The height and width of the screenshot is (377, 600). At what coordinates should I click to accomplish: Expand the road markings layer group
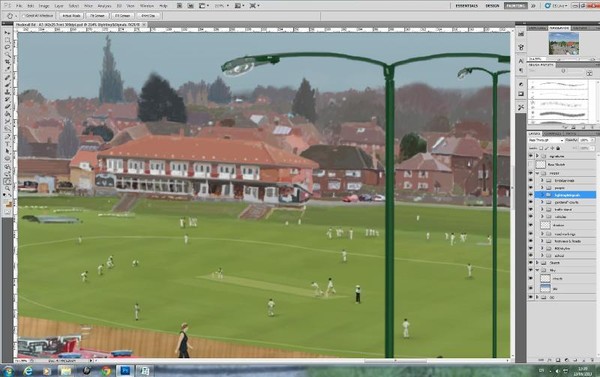tap(542, 234)
